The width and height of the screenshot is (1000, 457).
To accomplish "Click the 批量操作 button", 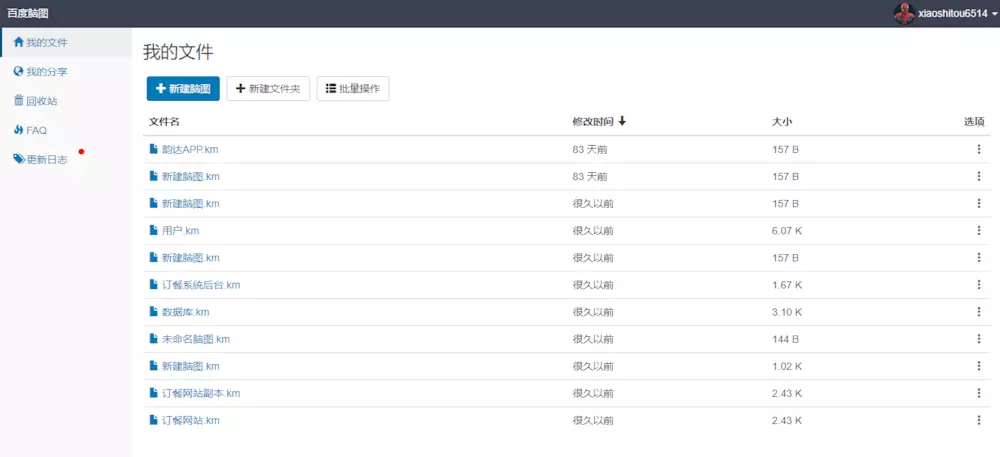I will [x=353, y=89].
